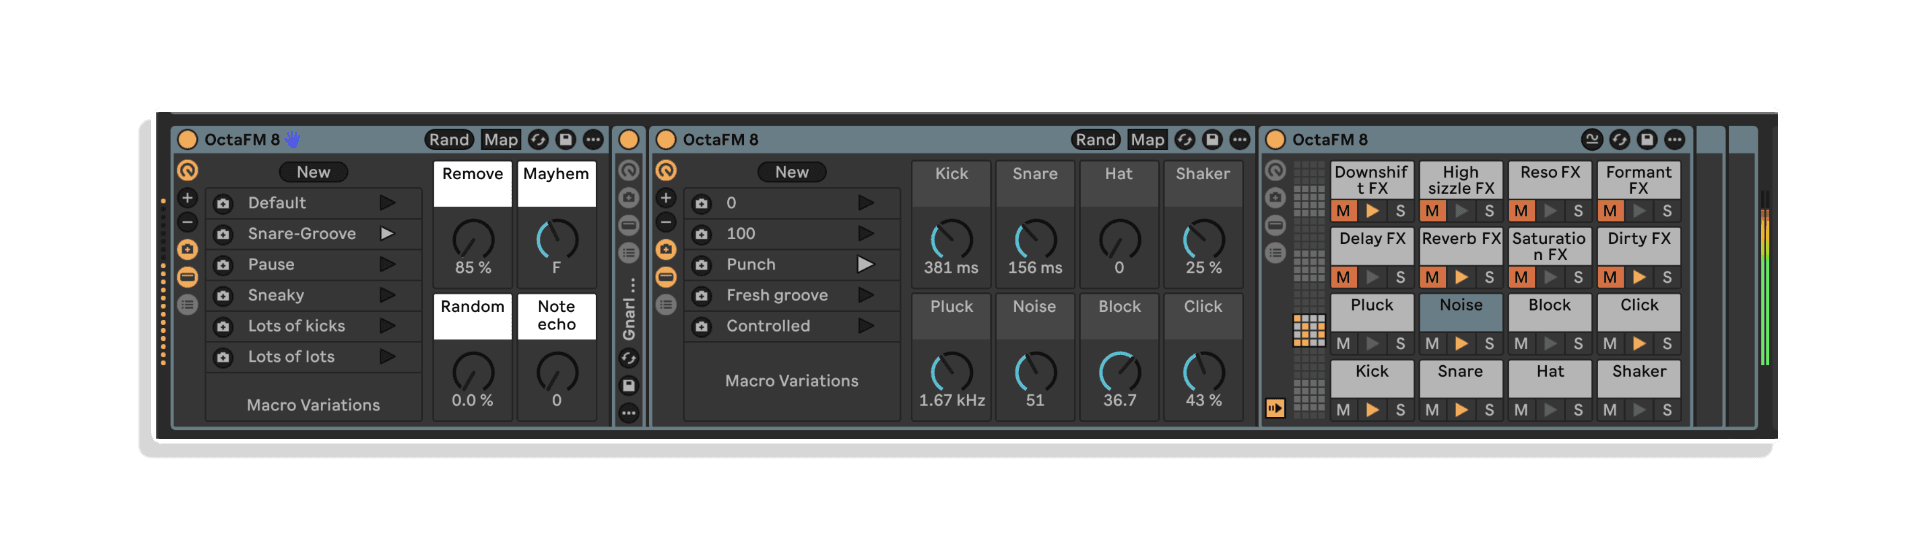Click plus icon beside the variation named 0
This screenshot has height=551, width=1920.
pos(666,198)
